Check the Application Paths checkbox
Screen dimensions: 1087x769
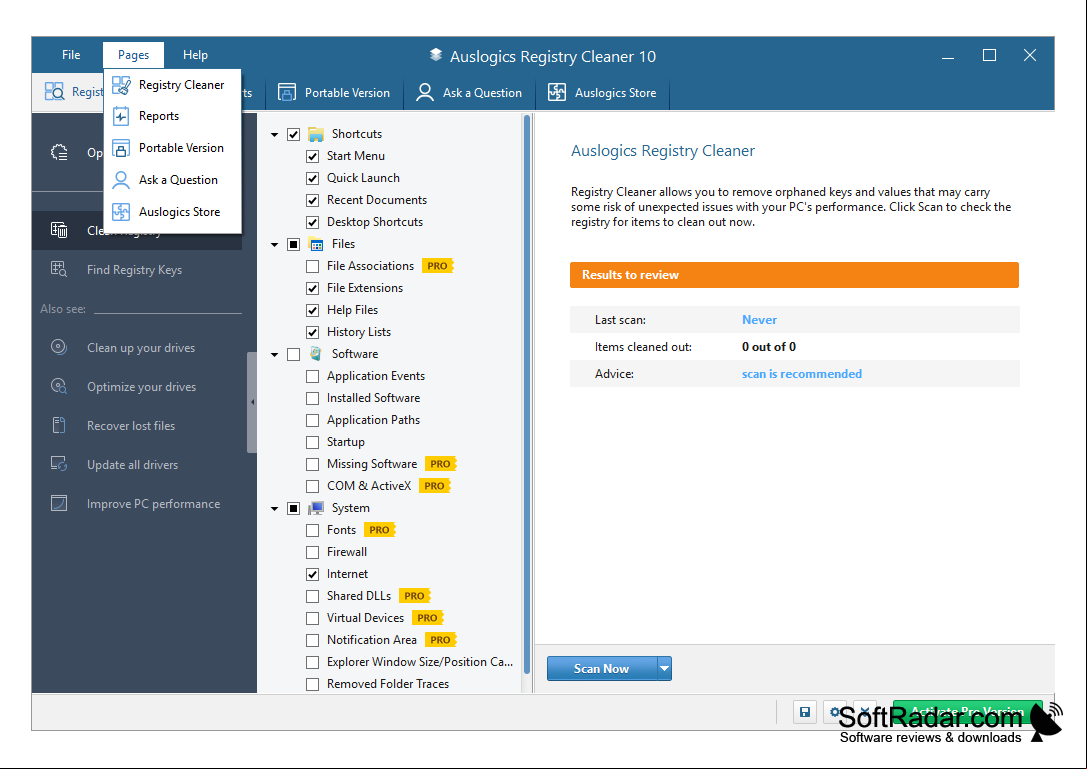(x=313, y=420)
